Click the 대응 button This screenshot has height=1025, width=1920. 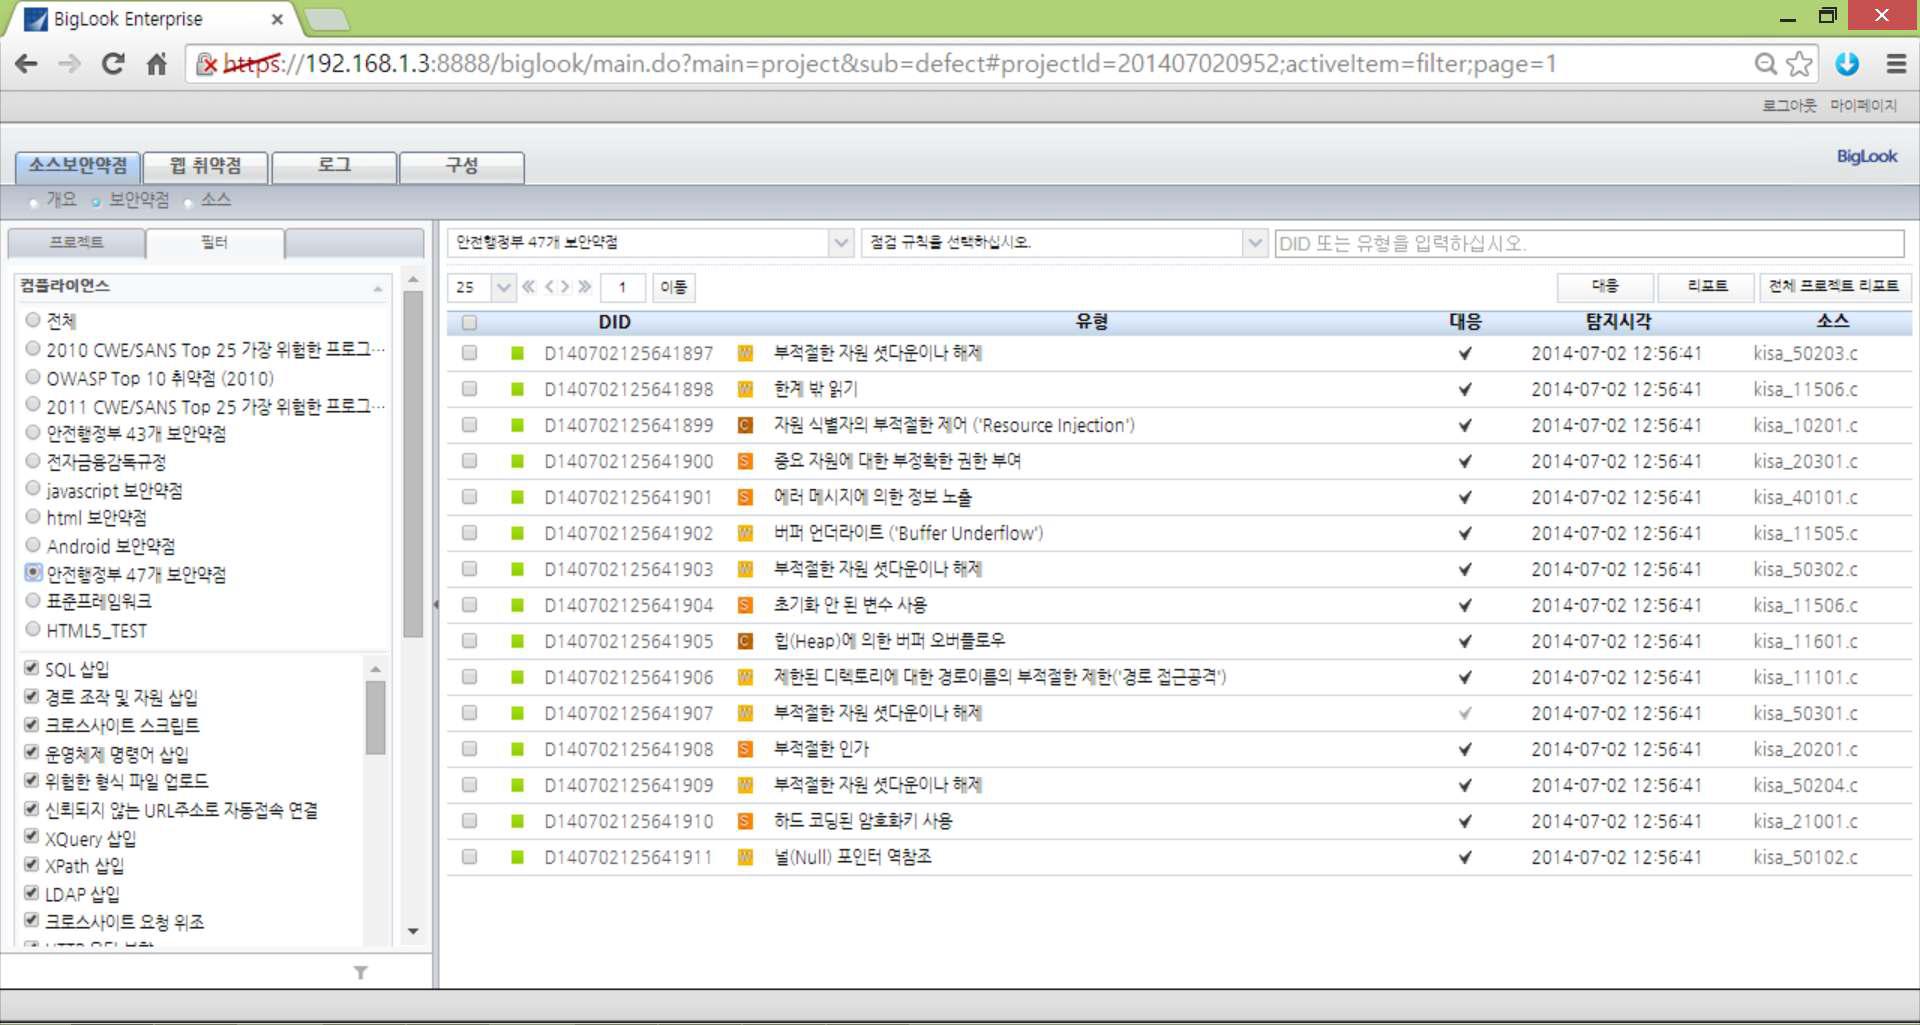pos(1605,286)
